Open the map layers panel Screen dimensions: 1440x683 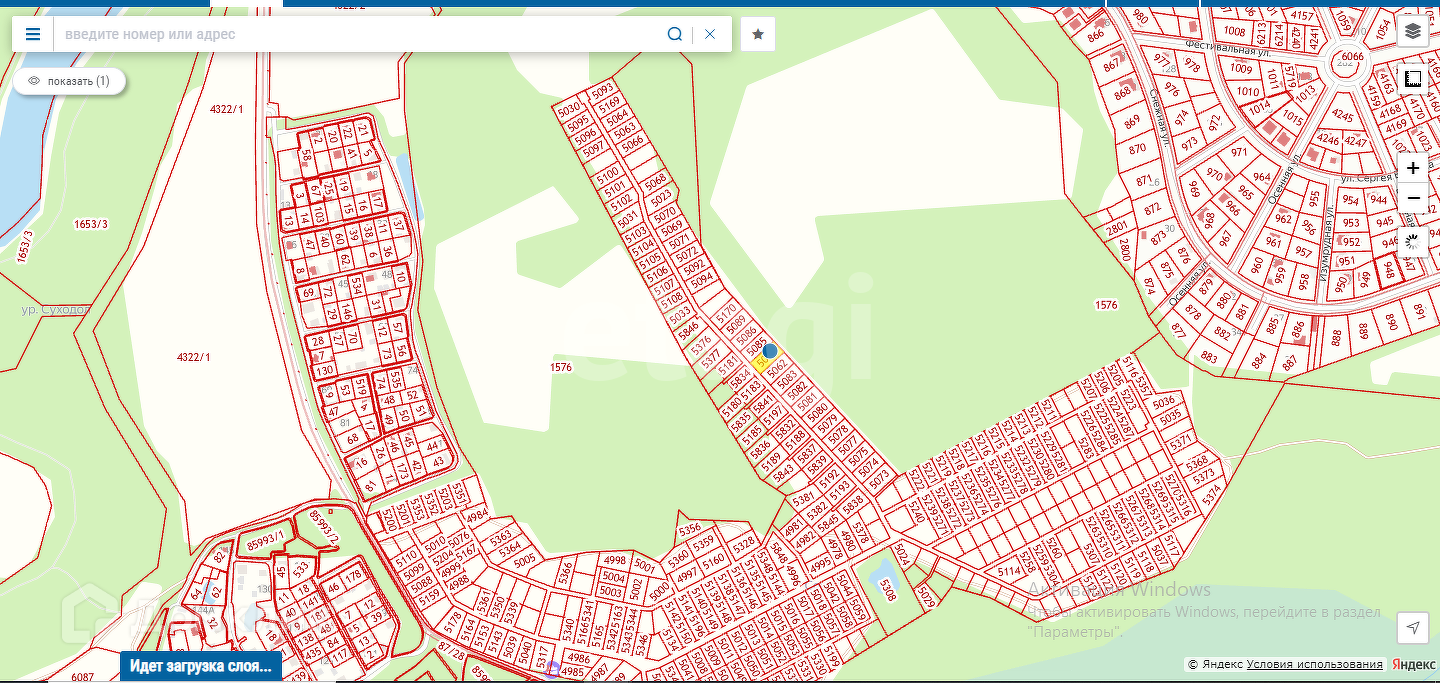1412,31
